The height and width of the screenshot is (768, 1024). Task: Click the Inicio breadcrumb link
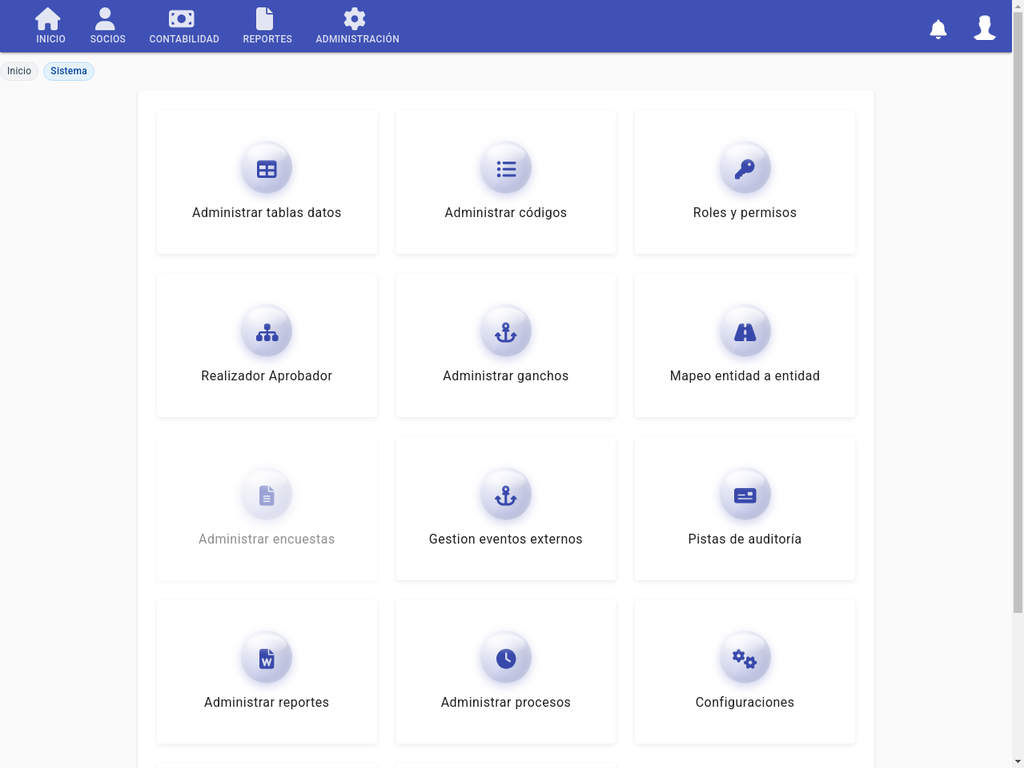(19, 71)
